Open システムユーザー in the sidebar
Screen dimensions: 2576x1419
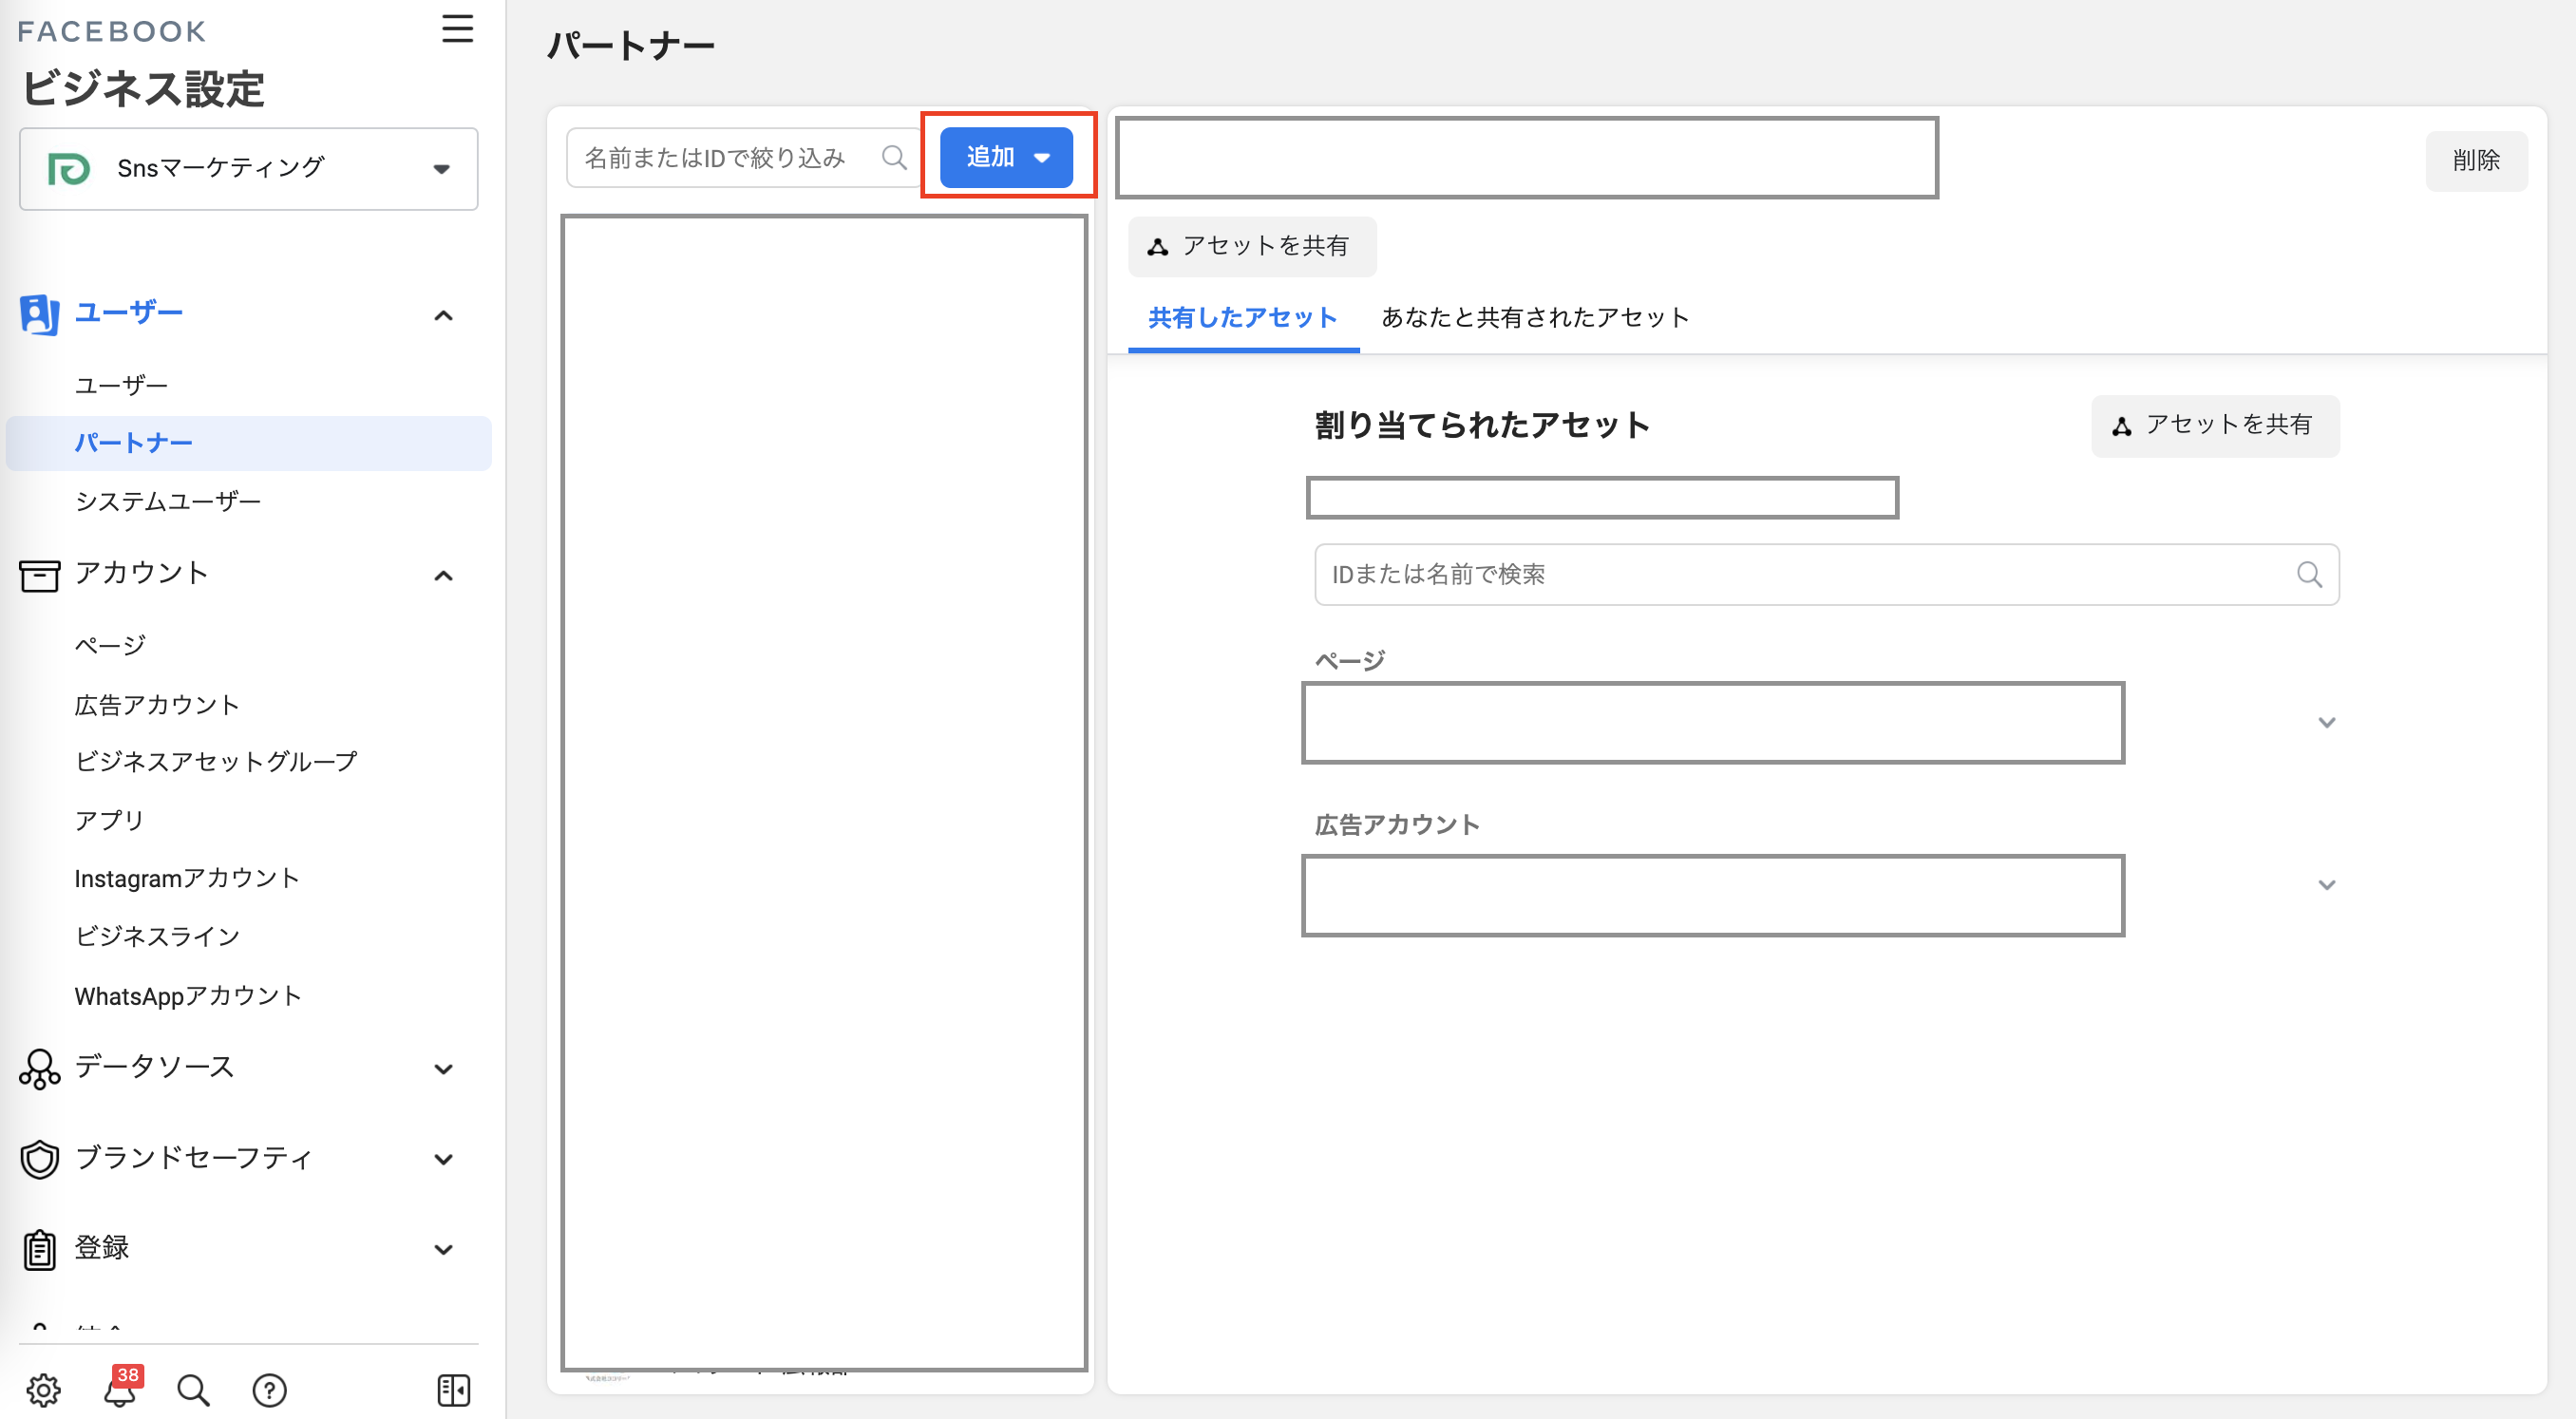[x=167, y=501]
